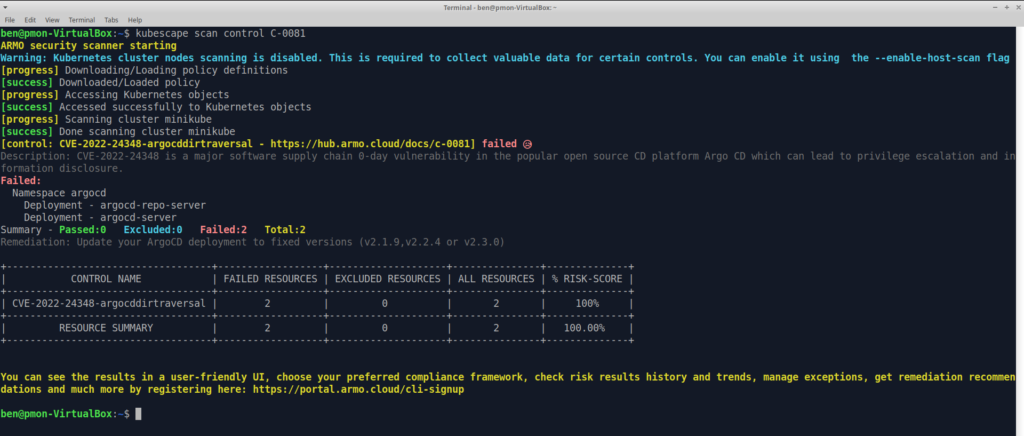Click 'CONTROL NAME' table header
This screenshot has height=436, width=1024.
tap(106, 279)
